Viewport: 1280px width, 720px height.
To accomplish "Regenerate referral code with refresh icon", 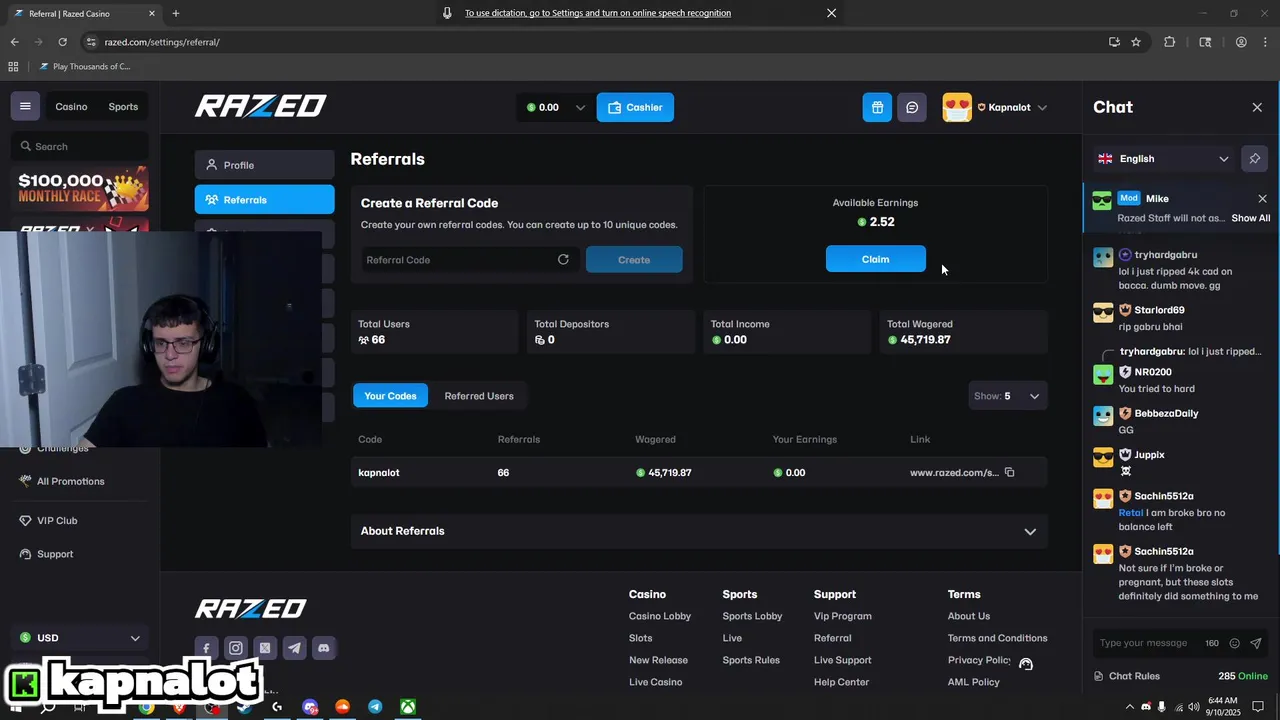I will click(x=563, y=259).
